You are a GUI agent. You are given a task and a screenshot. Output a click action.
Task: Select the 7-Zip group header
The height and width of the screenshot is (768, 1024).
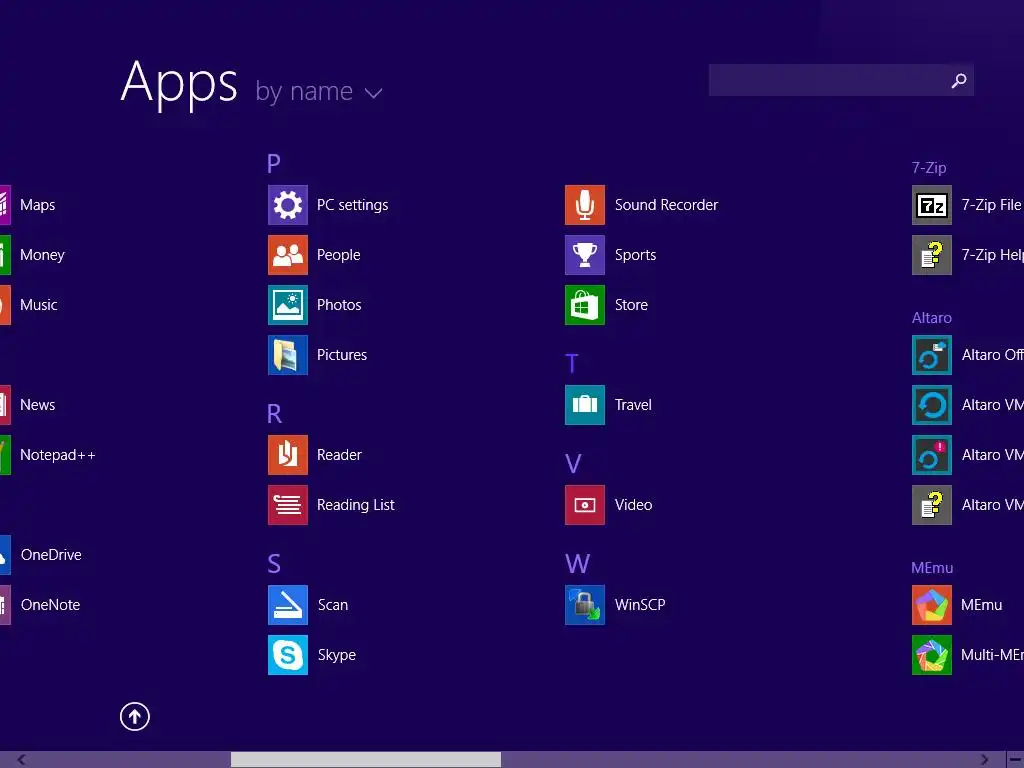point(929,168)
